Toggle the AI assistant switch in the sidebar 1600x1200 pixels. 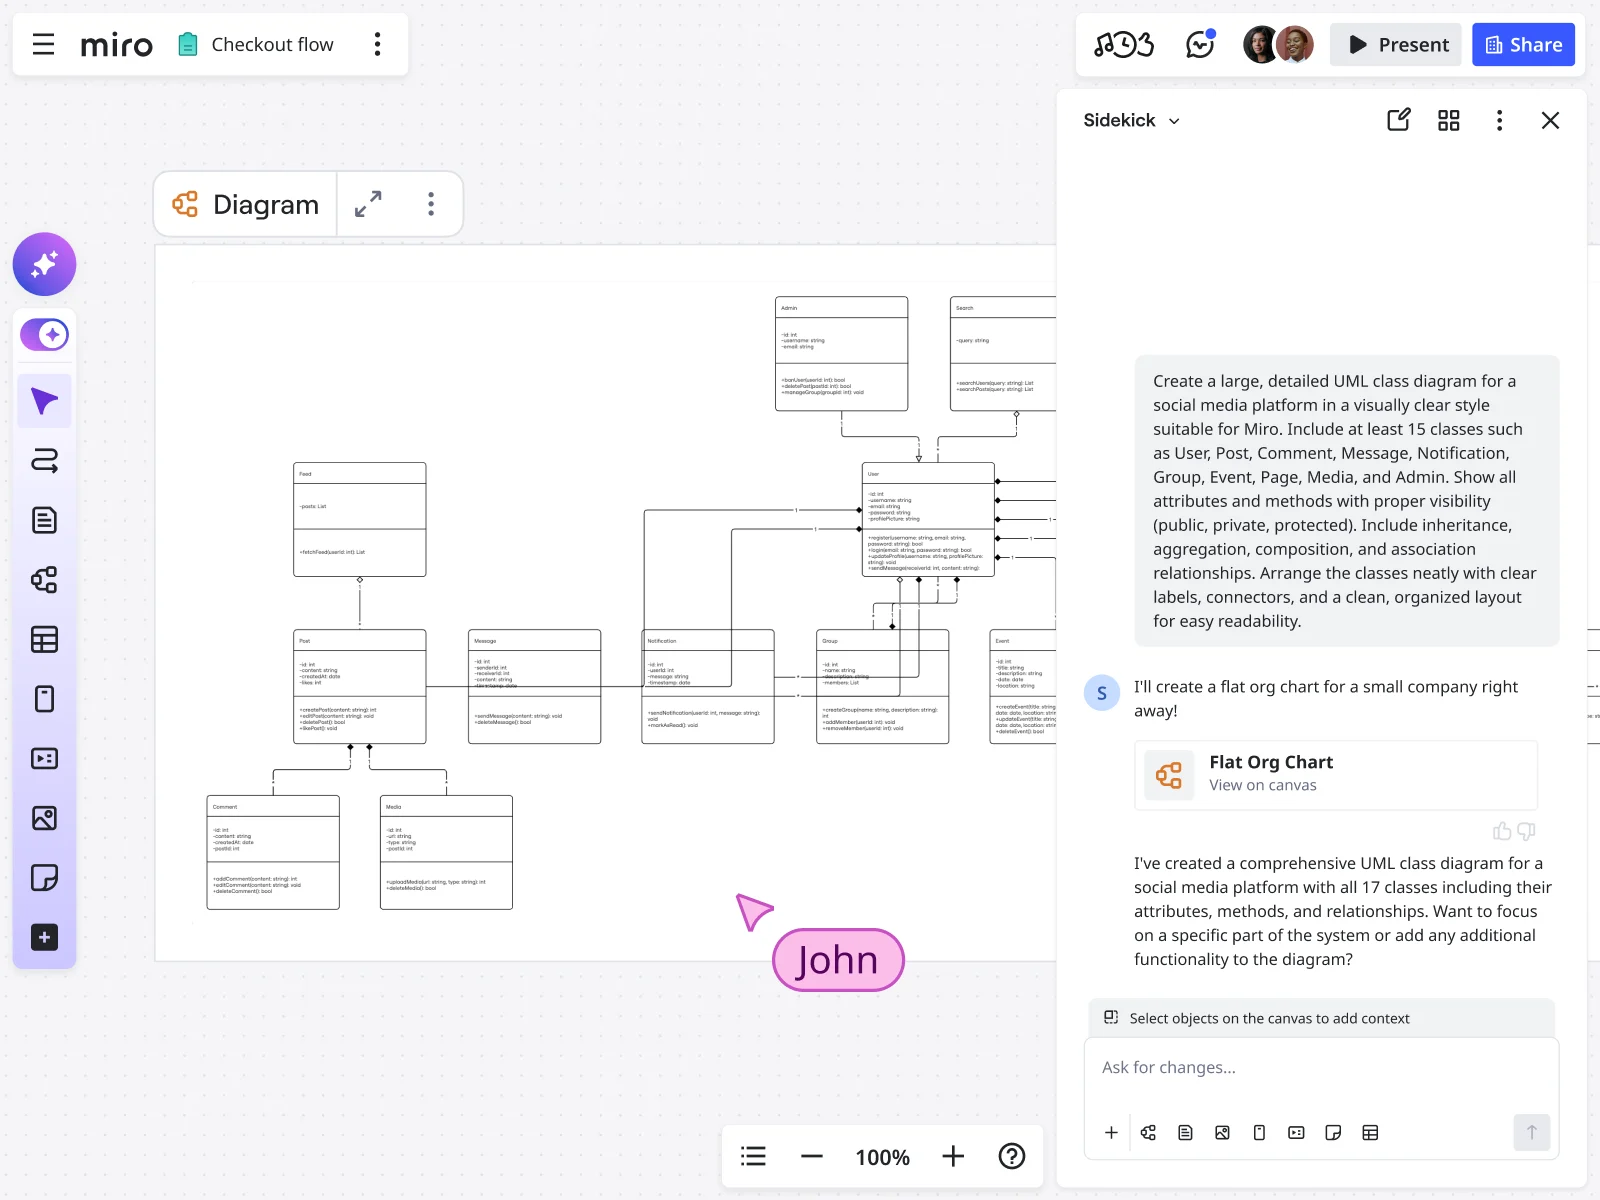pyautogui.click(x=44, y=335)
